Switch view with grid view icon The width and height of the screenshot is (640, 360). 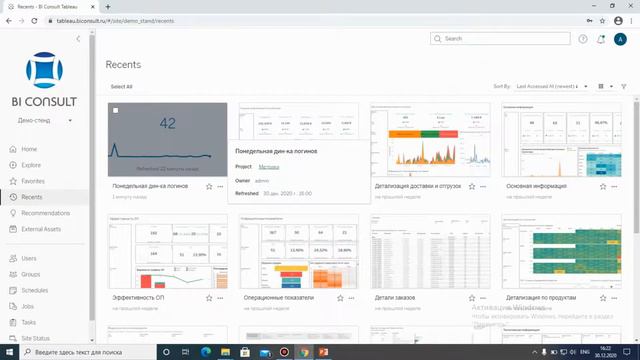click(x=601, y=86)
